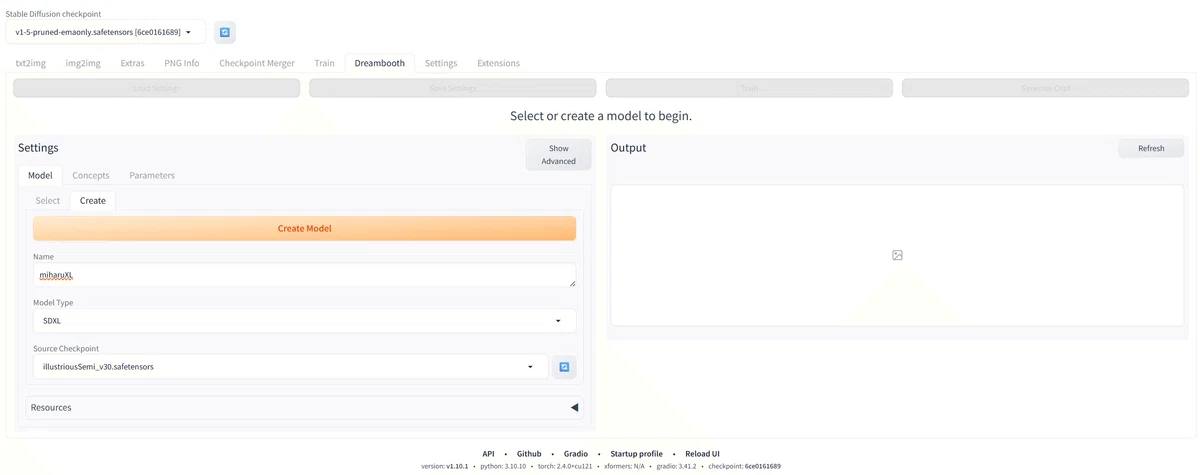
Task: Select the Dreambooth tab
Action: click(x=380, y=63)
